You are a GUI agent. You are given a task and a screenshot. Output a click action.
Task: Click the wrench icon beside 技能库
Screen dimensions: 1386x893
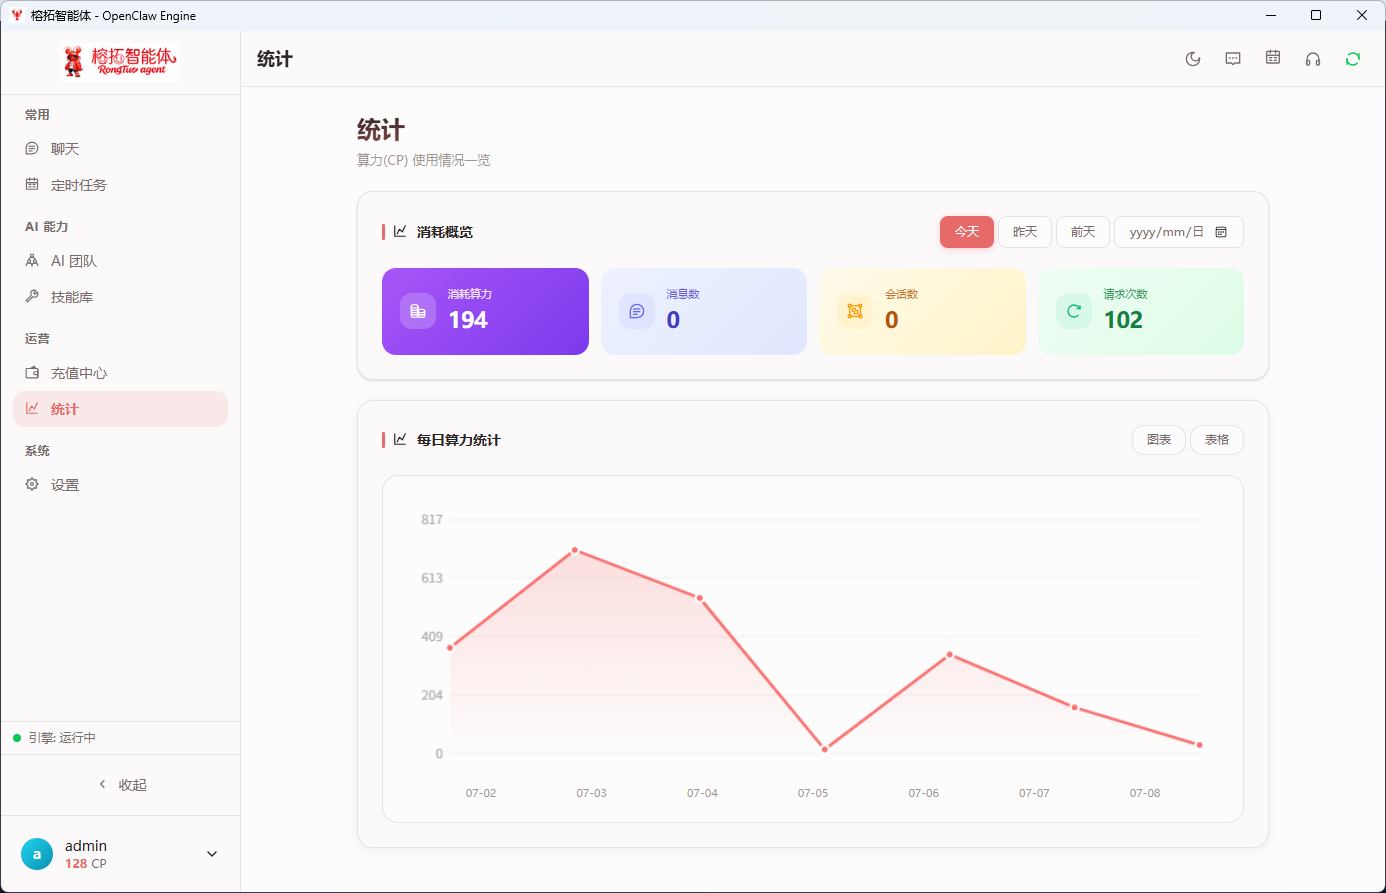(32, 297)
